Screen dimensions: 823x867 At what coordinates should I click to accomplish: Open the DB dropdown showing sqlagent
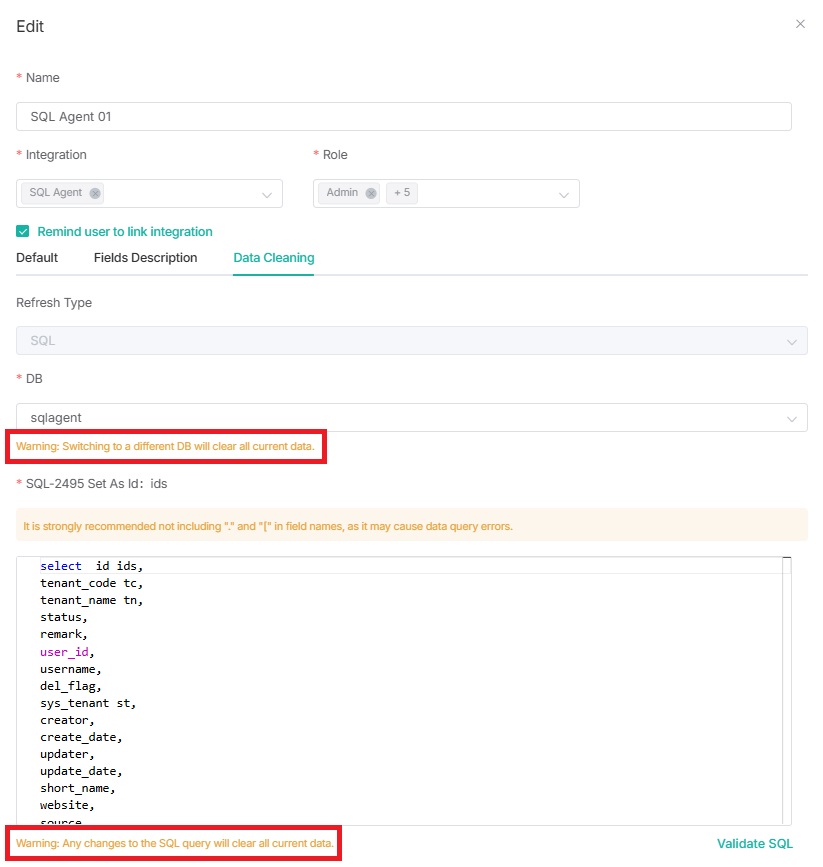pos(411,418)
